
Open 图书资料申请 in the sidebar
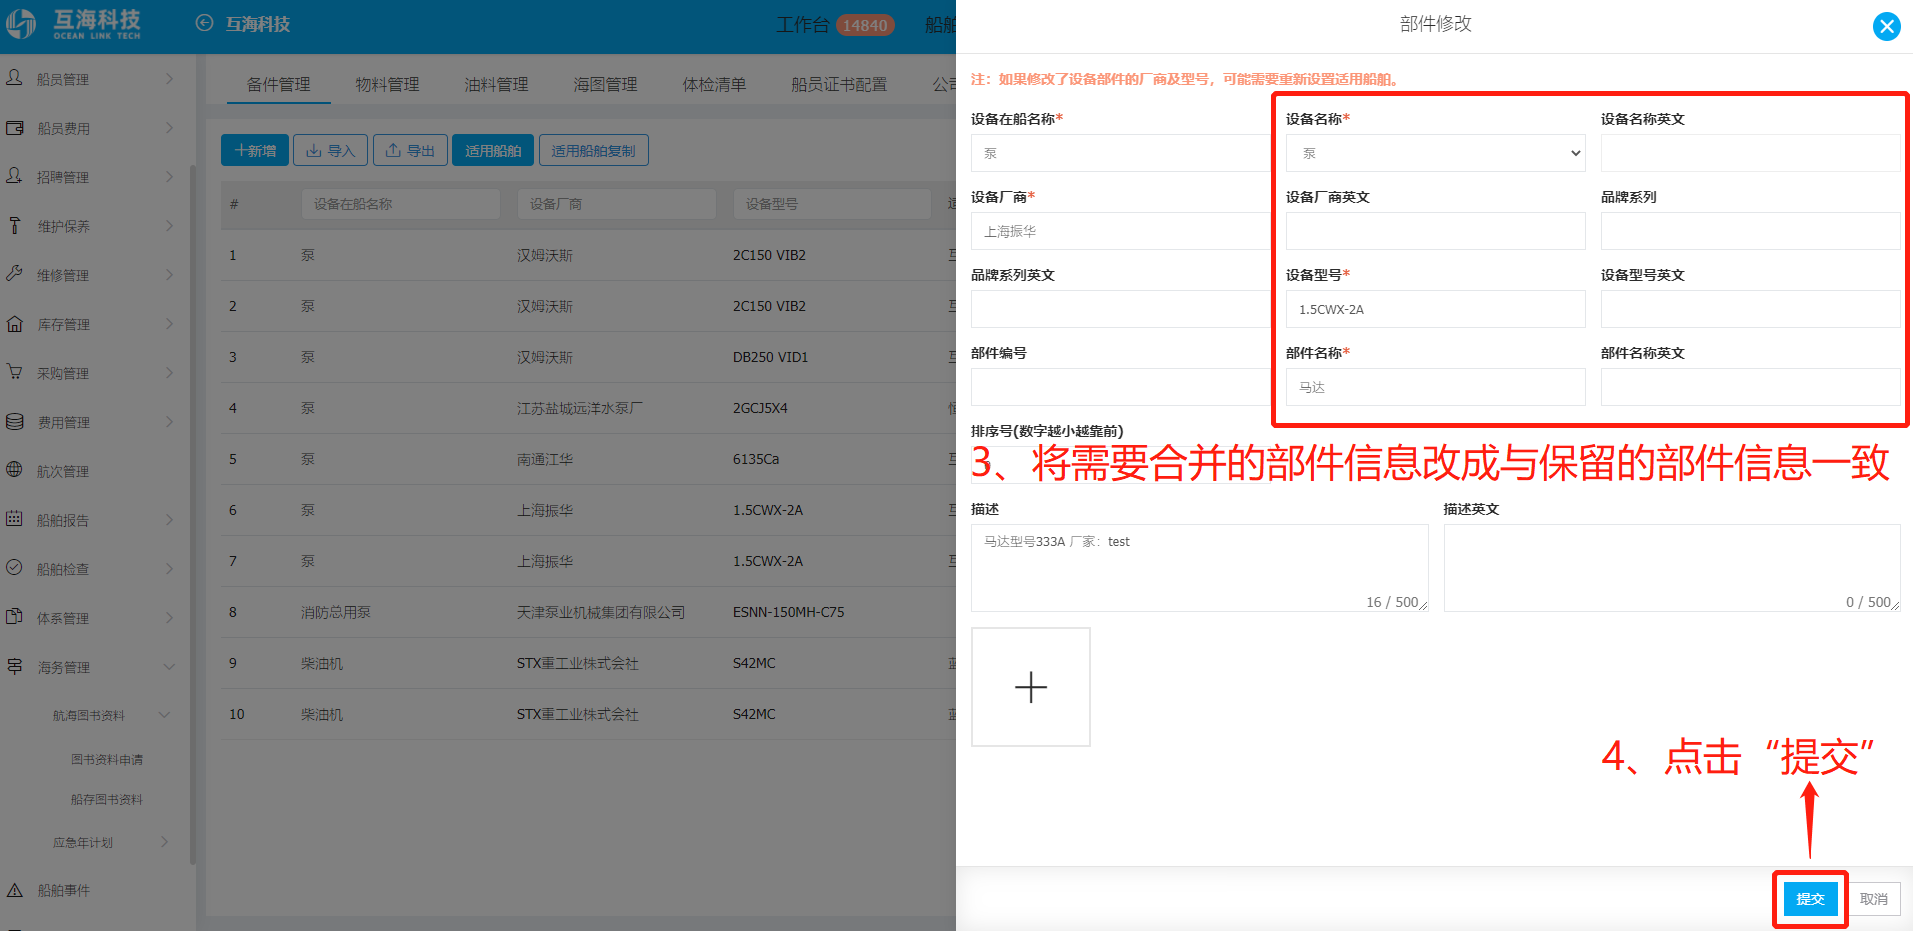[107, 760]
